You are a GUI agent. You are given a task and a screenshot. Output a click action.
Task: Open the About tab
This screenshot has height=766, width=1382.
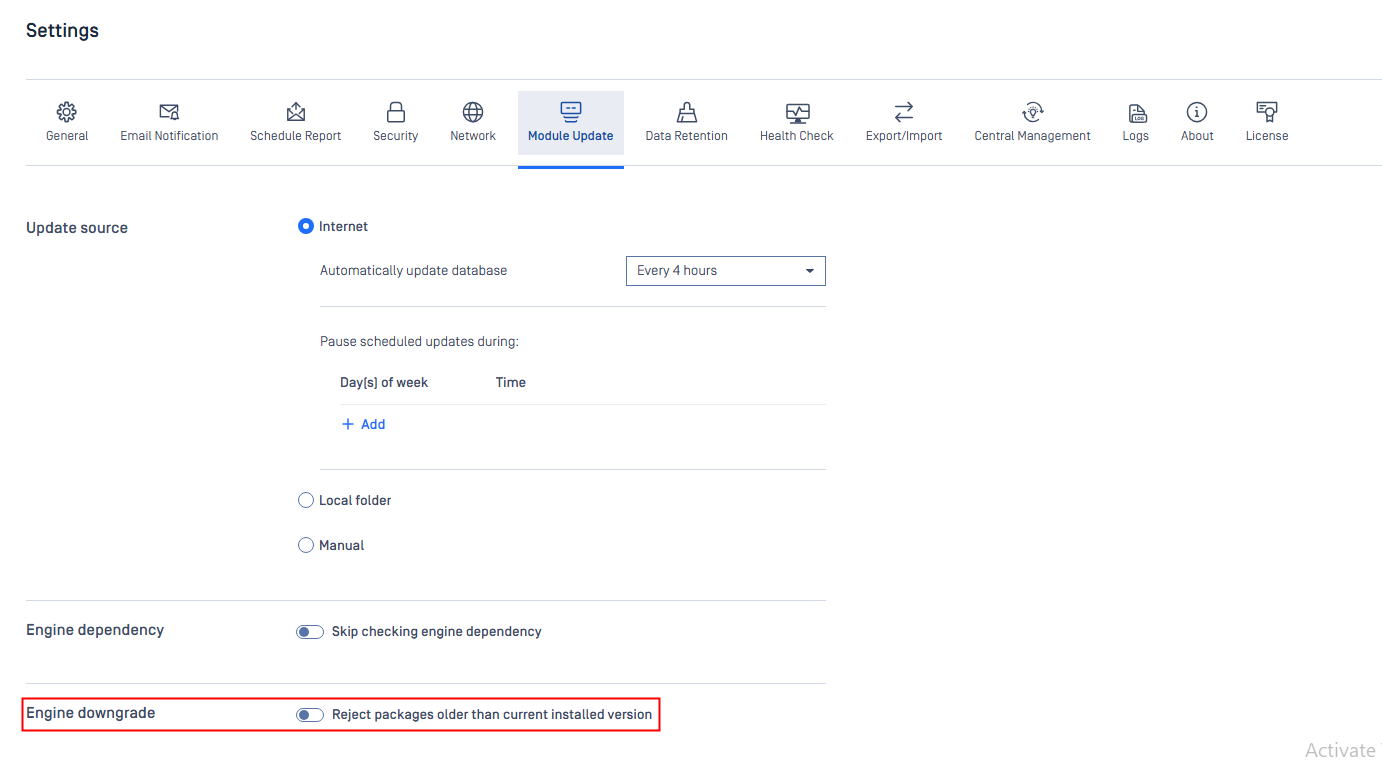pos(1197,123)
